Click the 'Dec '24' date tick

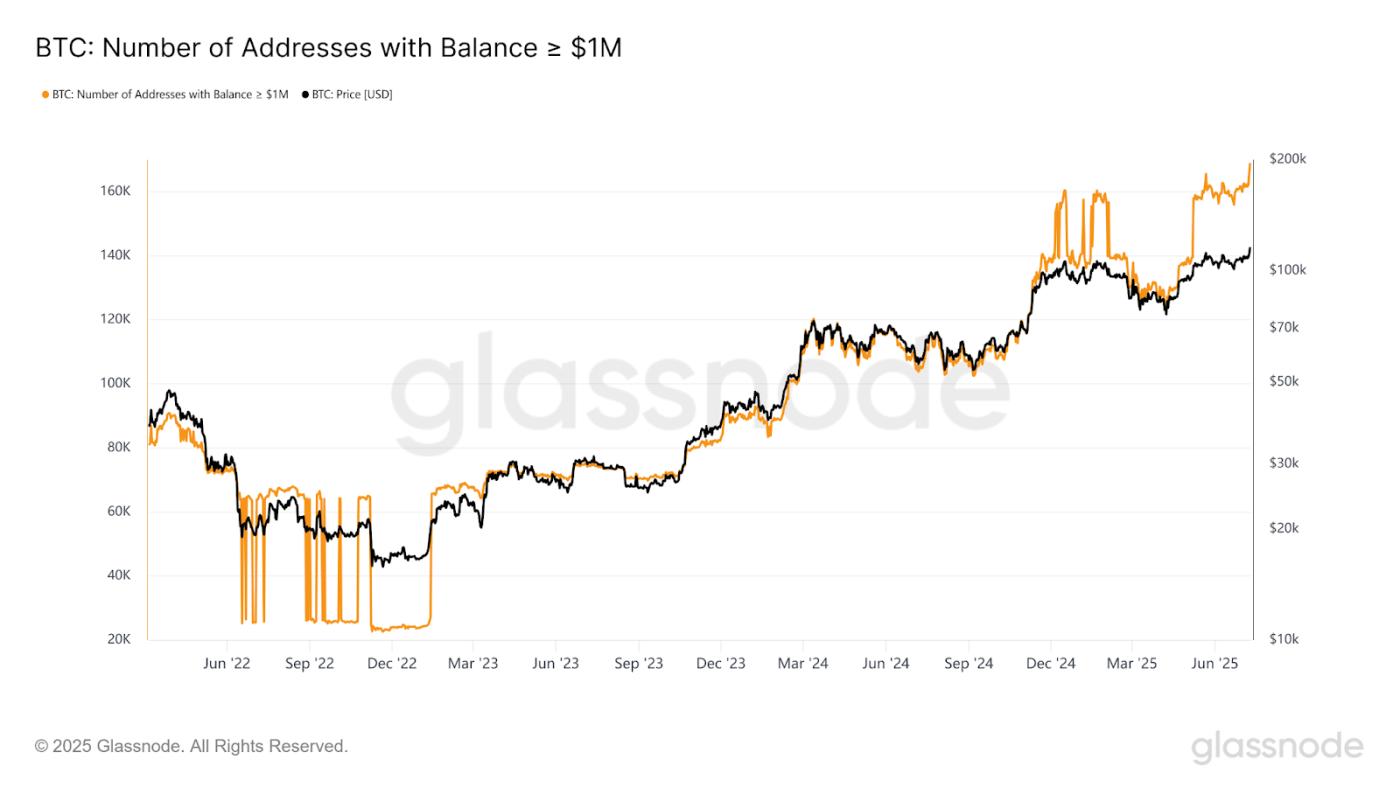click(1050, 663)
